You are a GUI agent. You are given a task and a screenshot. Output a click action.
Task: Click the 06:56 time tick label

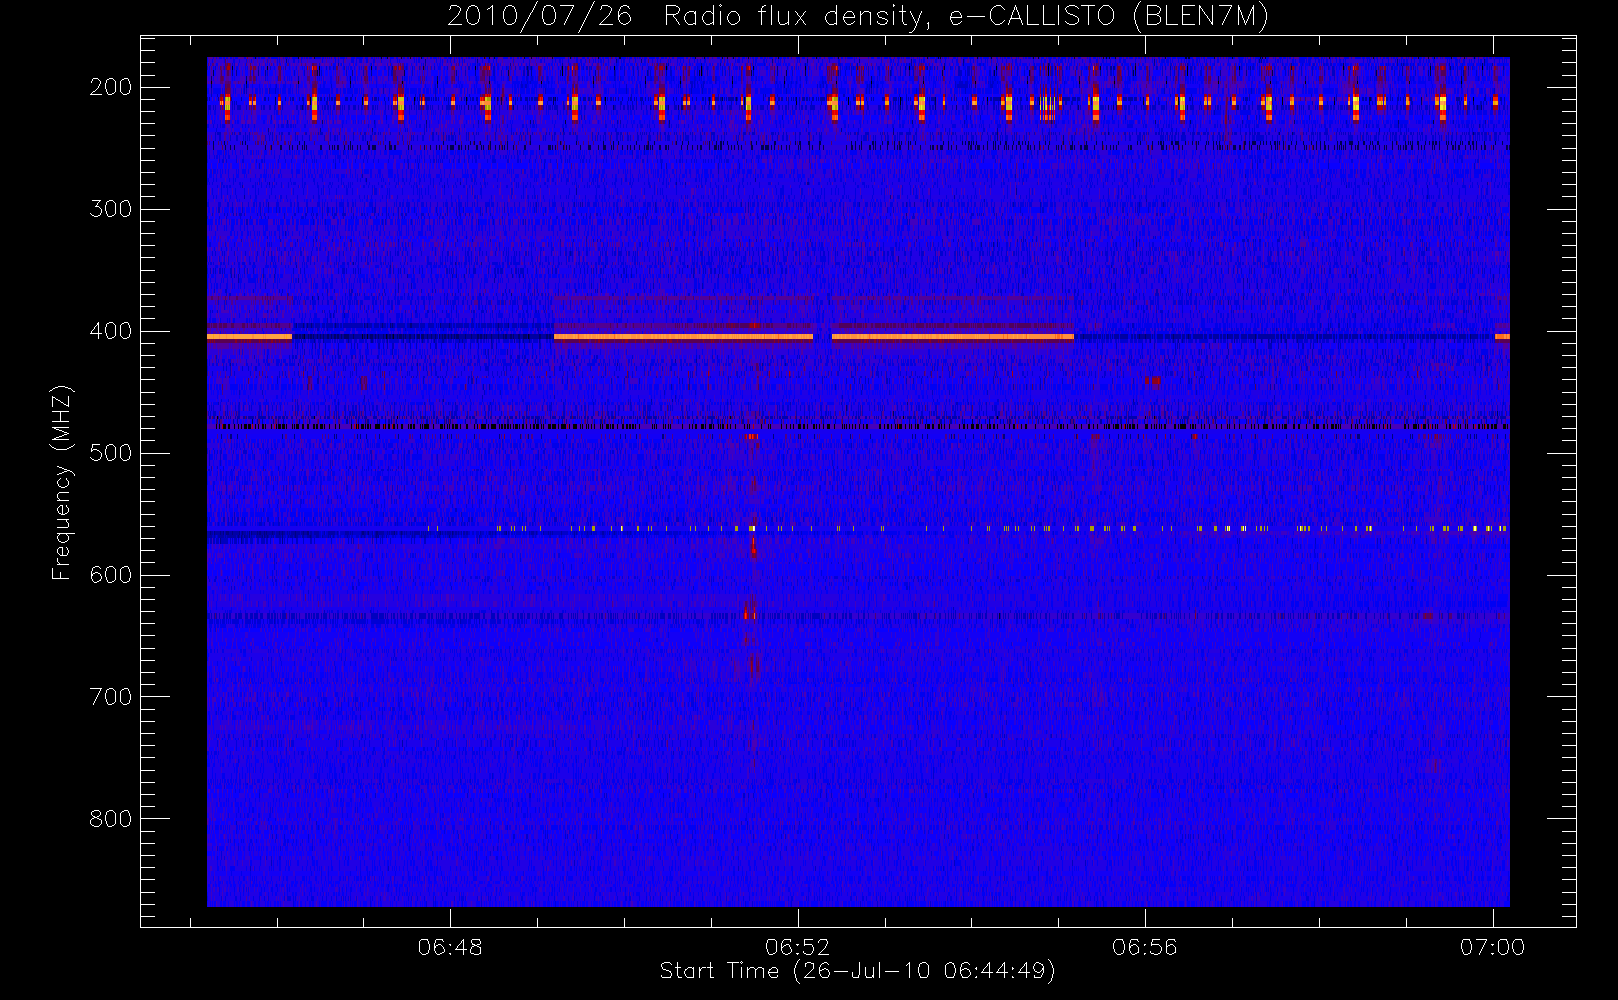click(1145, 947)
